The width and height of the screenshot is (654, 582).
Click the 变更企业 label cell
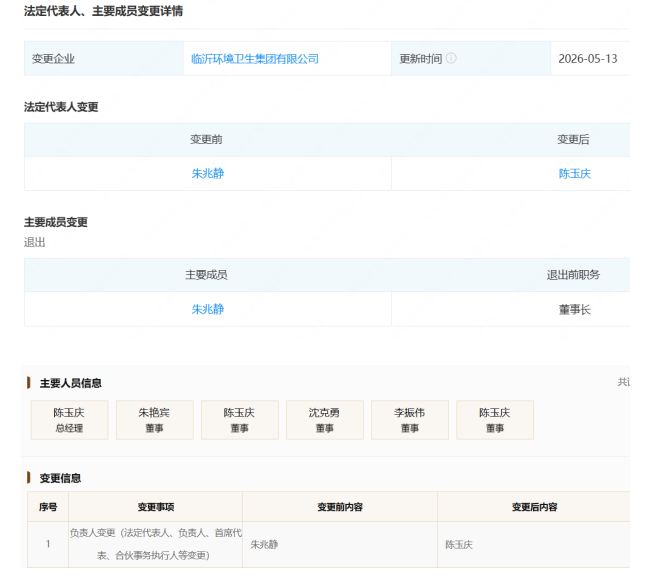click(x=104, y=58)
